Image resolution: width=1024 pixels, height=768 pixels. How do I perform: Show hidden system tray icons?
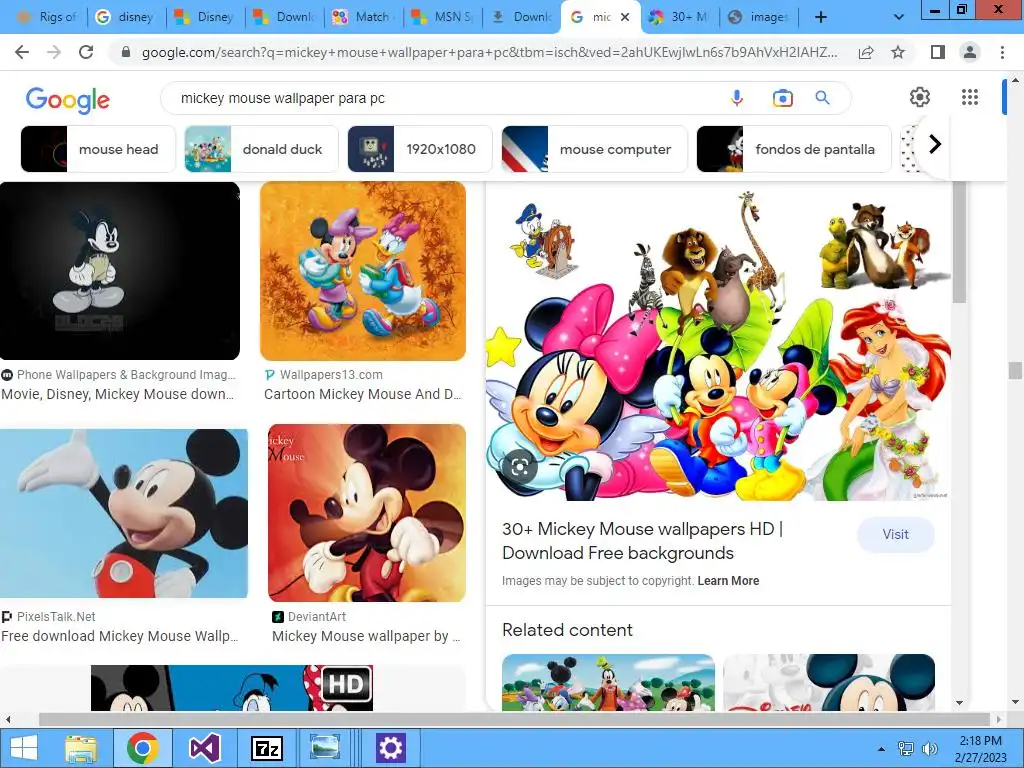pyautogui.click(x=881, y=749)
